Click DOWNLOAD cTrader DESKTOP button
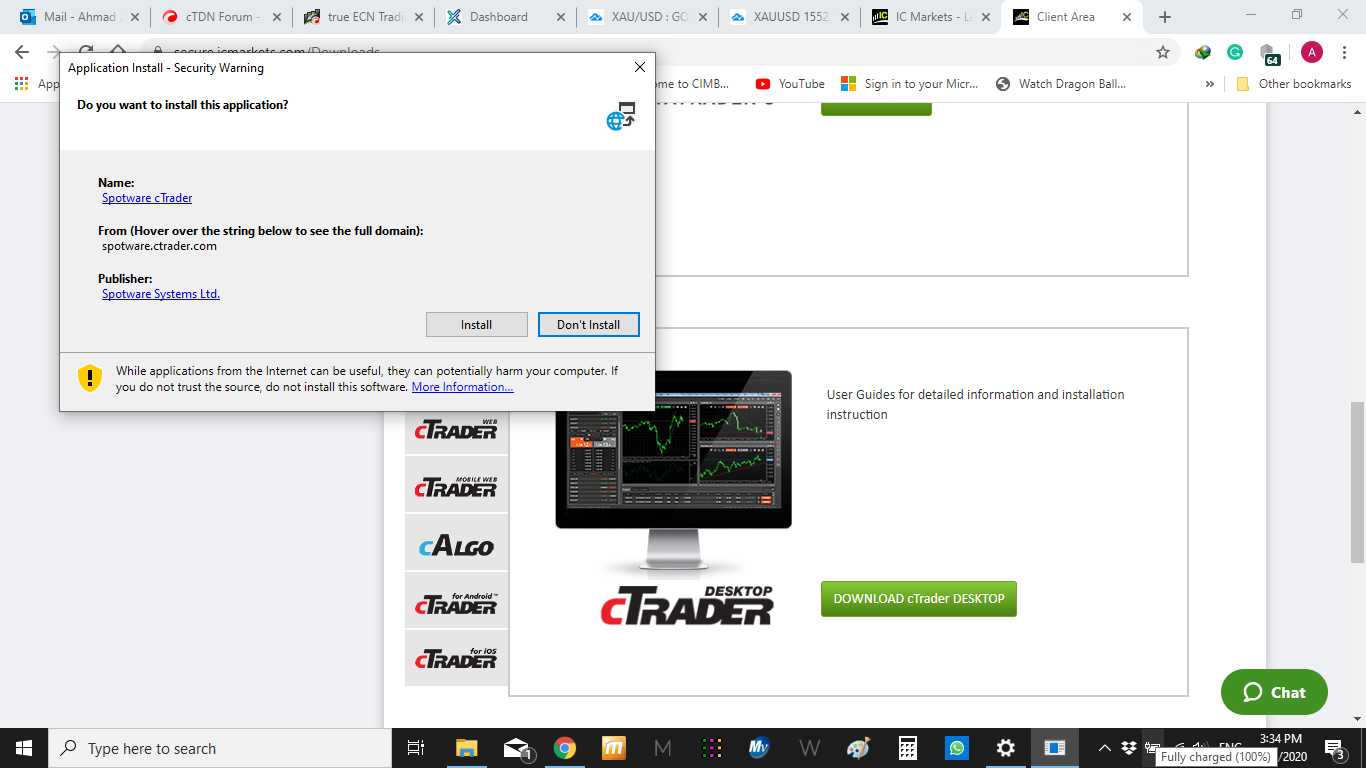Screen dimensions: 1366x768 918,598
